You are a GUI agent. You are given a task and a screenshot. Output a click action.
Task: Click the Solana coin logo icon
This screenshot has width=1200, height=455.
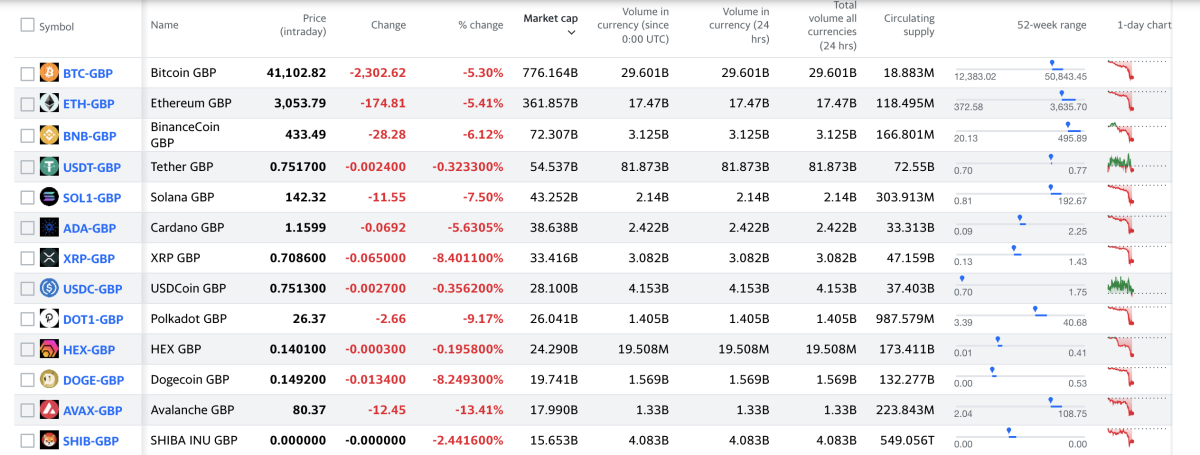tap(49, 198)
